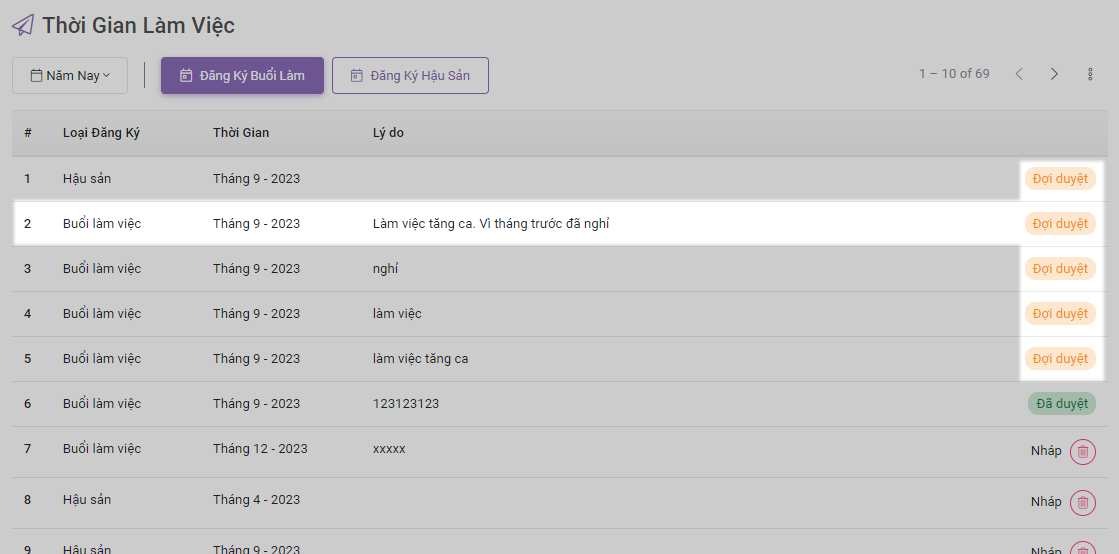Screen dimensions: 1119x554
Task: Go to next page of results
Action: 1054,74
